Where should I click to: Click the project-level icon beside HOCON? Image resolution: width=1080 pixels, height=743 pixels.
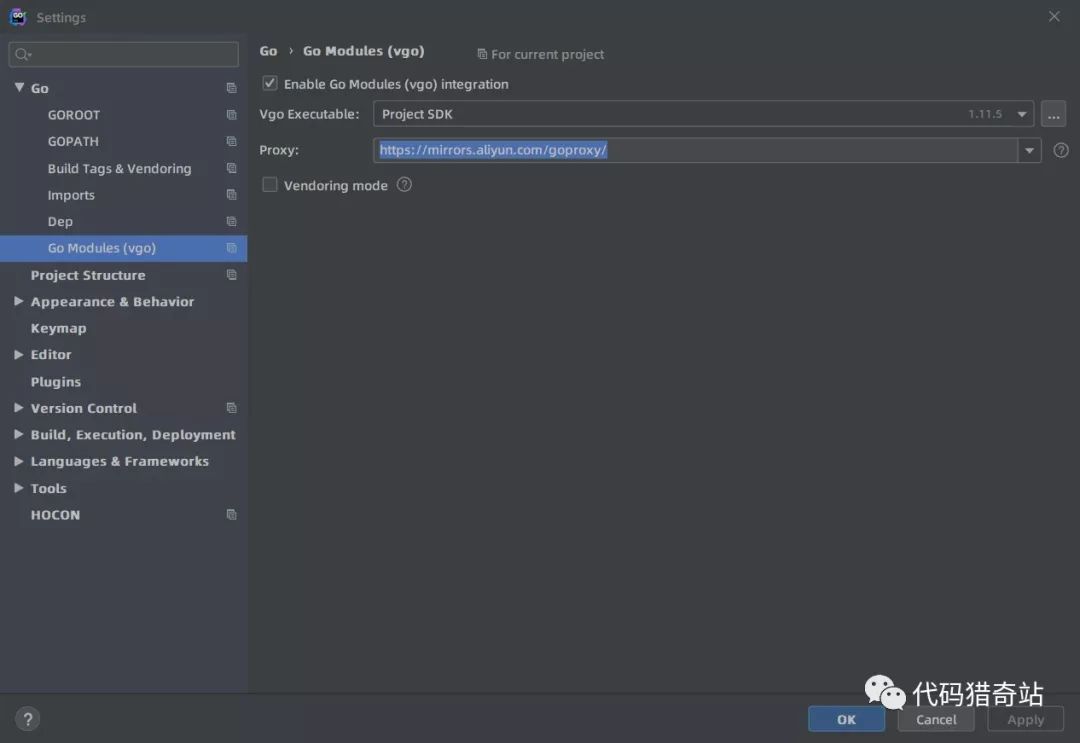coord(231,514)
